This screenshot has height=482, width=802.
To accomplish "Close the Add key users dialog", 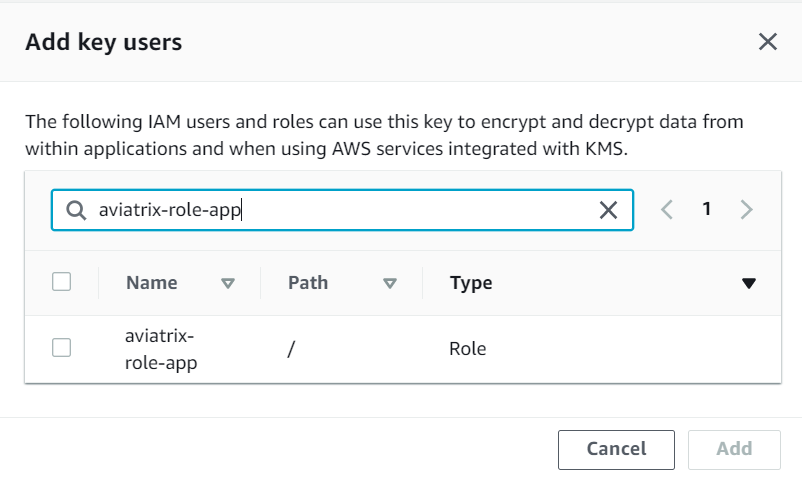I will (x=768, y=42).
